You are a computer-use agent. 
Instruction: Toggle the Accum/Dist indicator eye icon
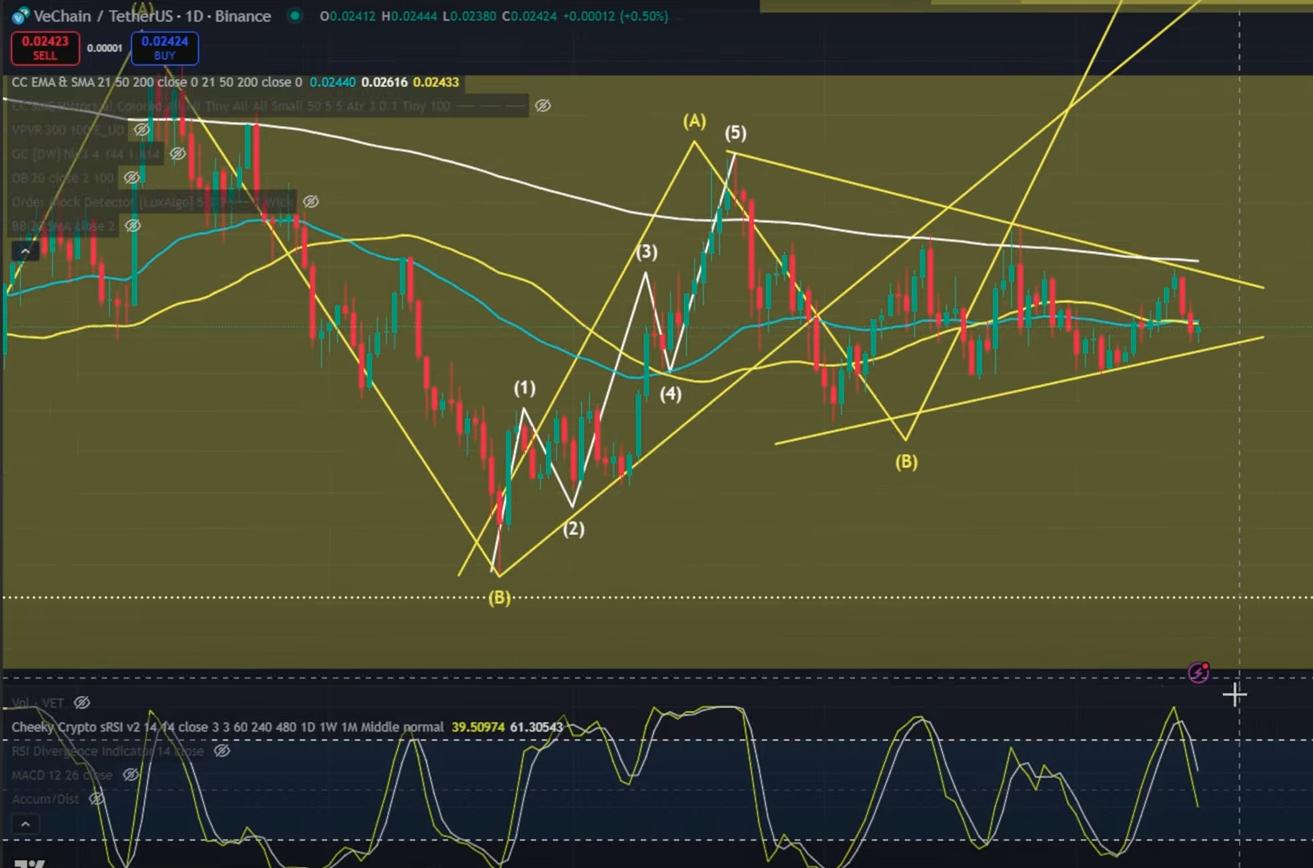[96, 799]
